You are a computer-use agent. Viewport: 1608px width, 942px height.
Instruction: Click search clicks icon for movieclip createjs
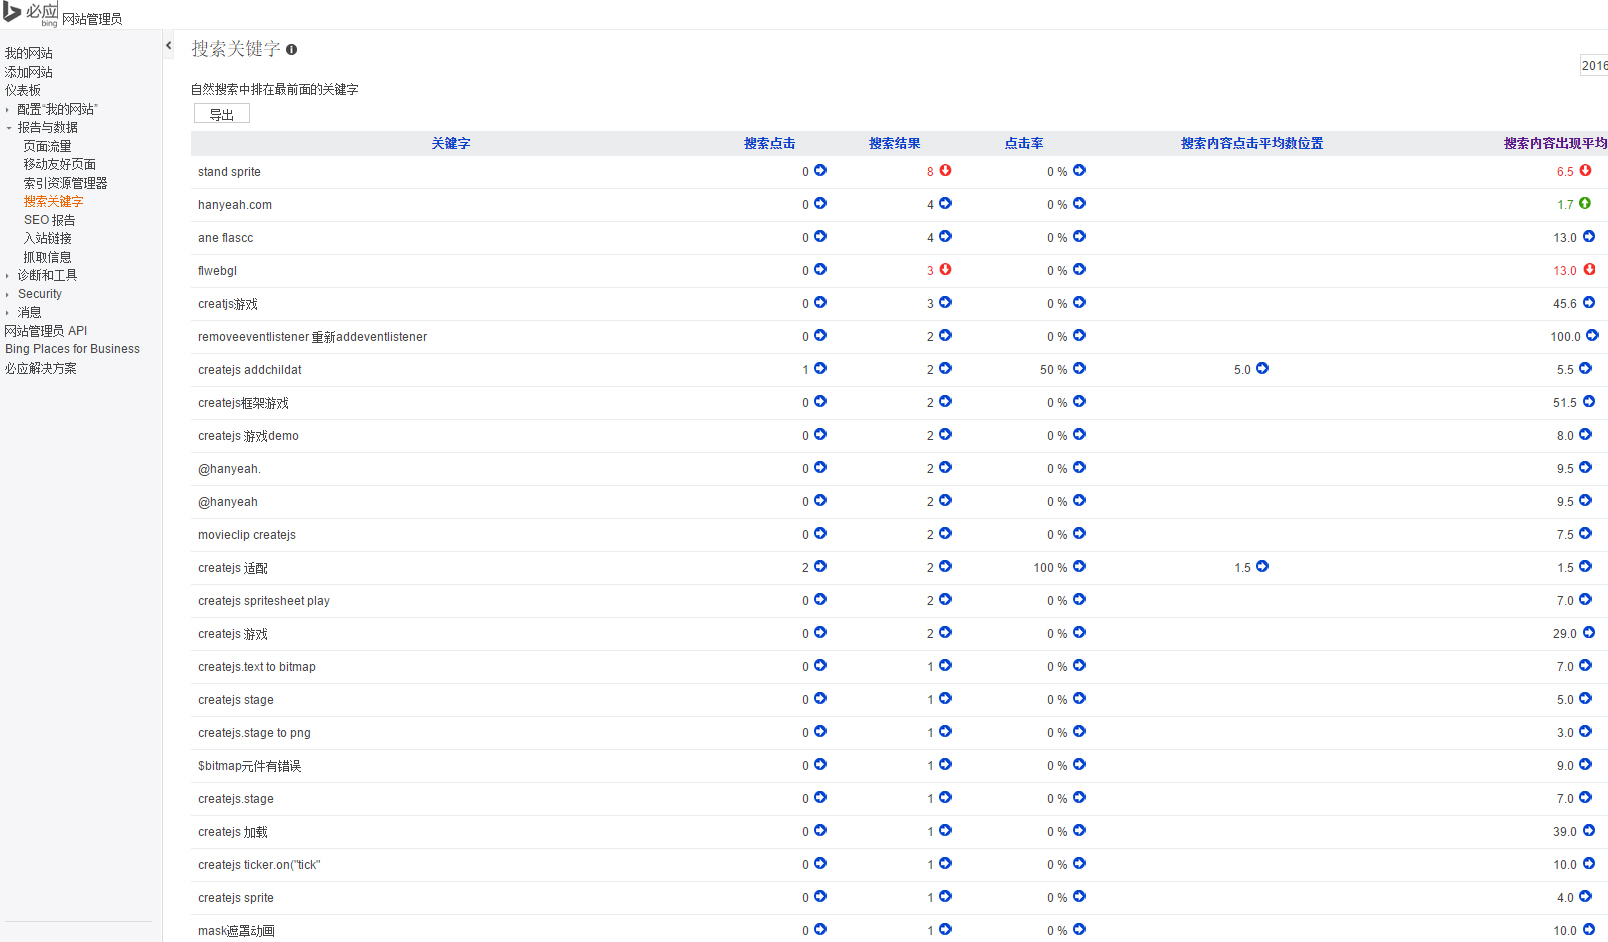coord(820,534)
